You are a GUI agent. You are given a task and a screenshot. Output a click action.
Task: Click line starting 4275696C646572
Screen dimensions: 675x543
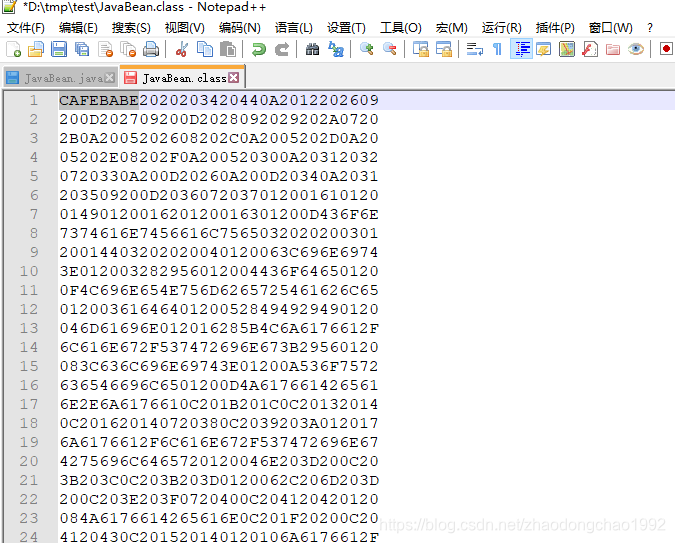tap(219, 461)
